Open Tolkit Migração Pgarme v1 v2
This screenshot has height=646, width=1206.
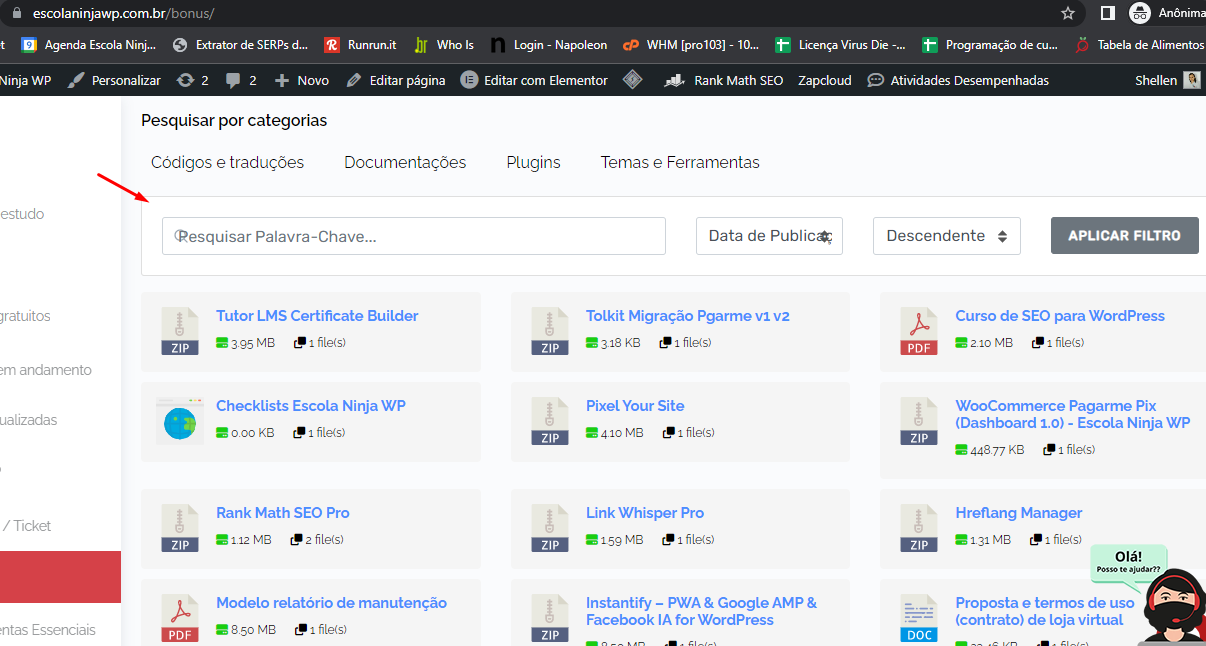tap(688, 316)
